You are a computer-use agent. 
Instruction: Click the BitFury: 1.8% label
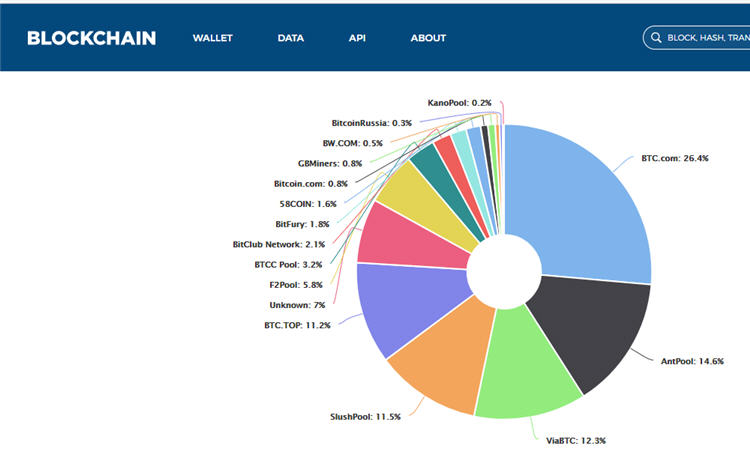[x=302, y=224]
